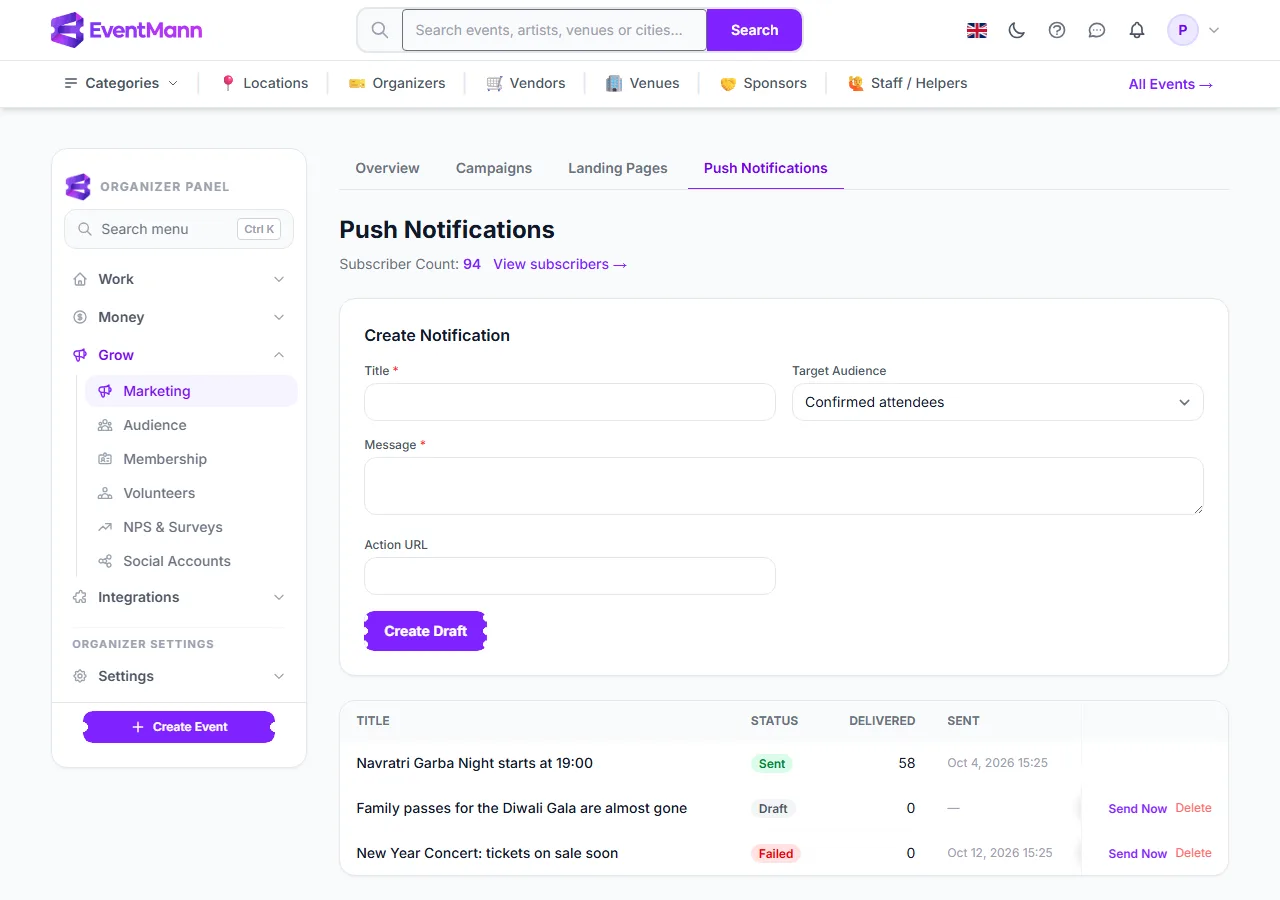Switch to the Landing Pages tab
Screen dimensions: 1280x900
pos(618,168)
